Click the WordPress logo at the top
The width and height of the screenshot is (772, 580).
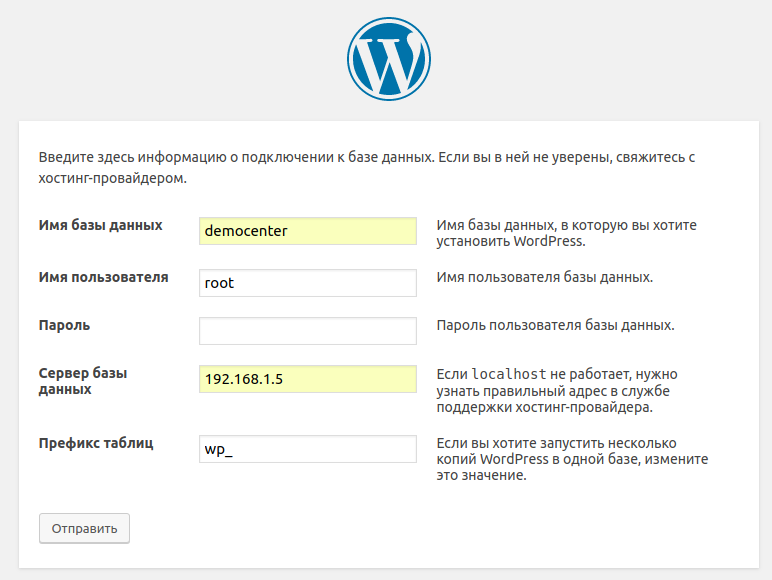point(388,59)
